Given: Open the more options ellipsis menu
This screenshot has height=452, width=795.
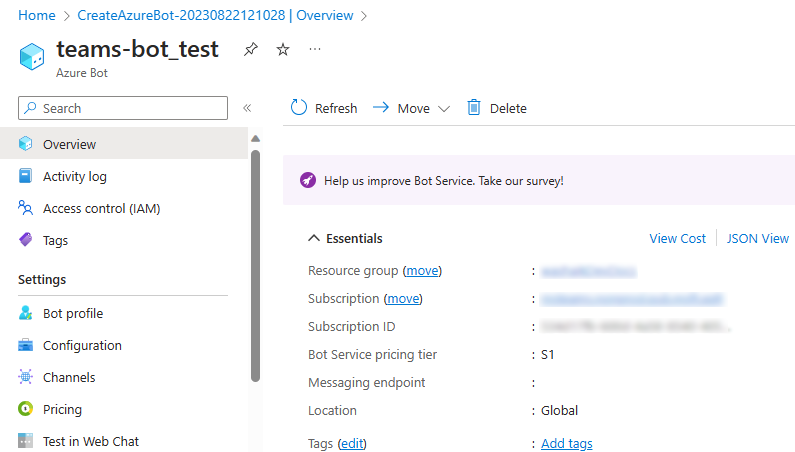Looking at the screenshot, I should (315, 49).
